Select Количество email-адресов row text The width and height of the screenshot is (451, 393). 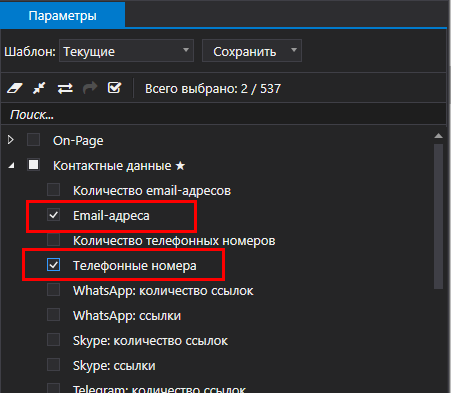tap(152, 191)
